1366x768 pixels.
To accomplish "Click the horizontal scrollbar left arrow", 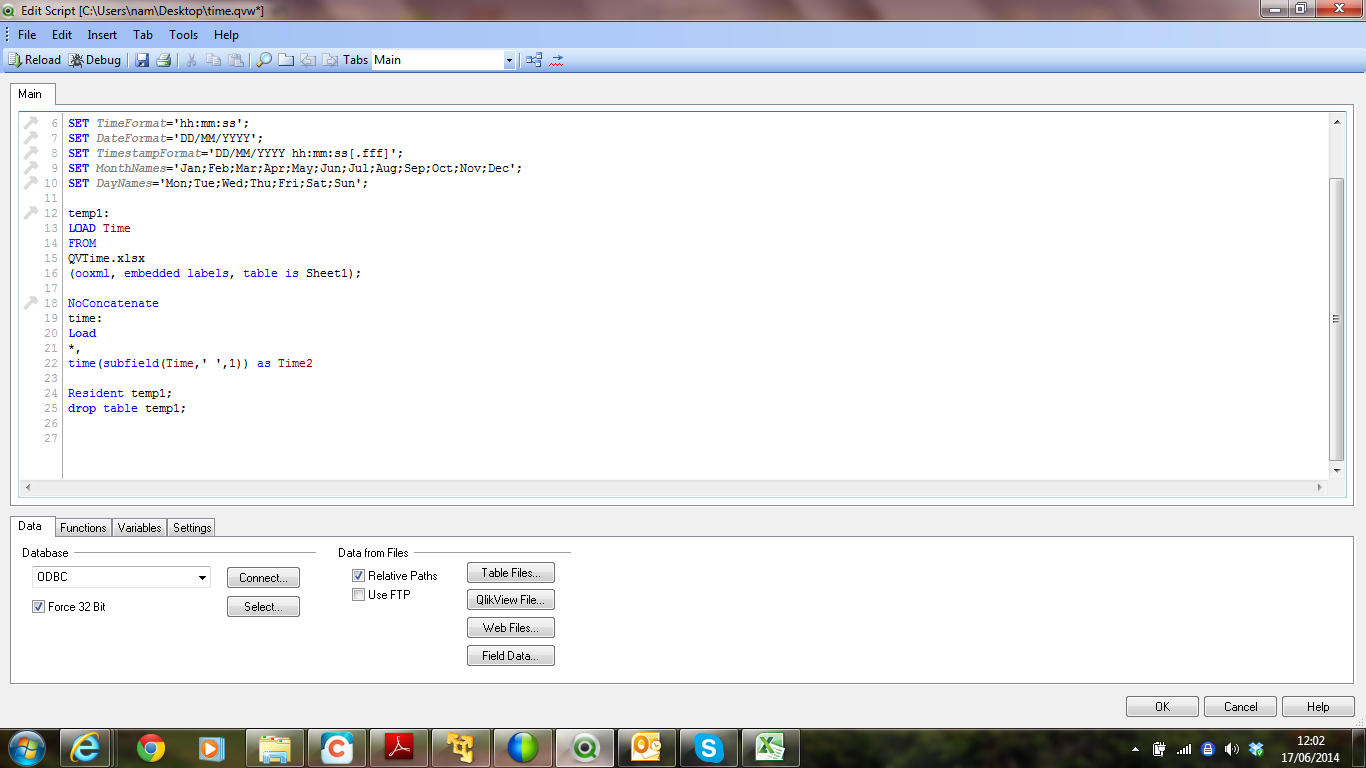I will point(28,487).
